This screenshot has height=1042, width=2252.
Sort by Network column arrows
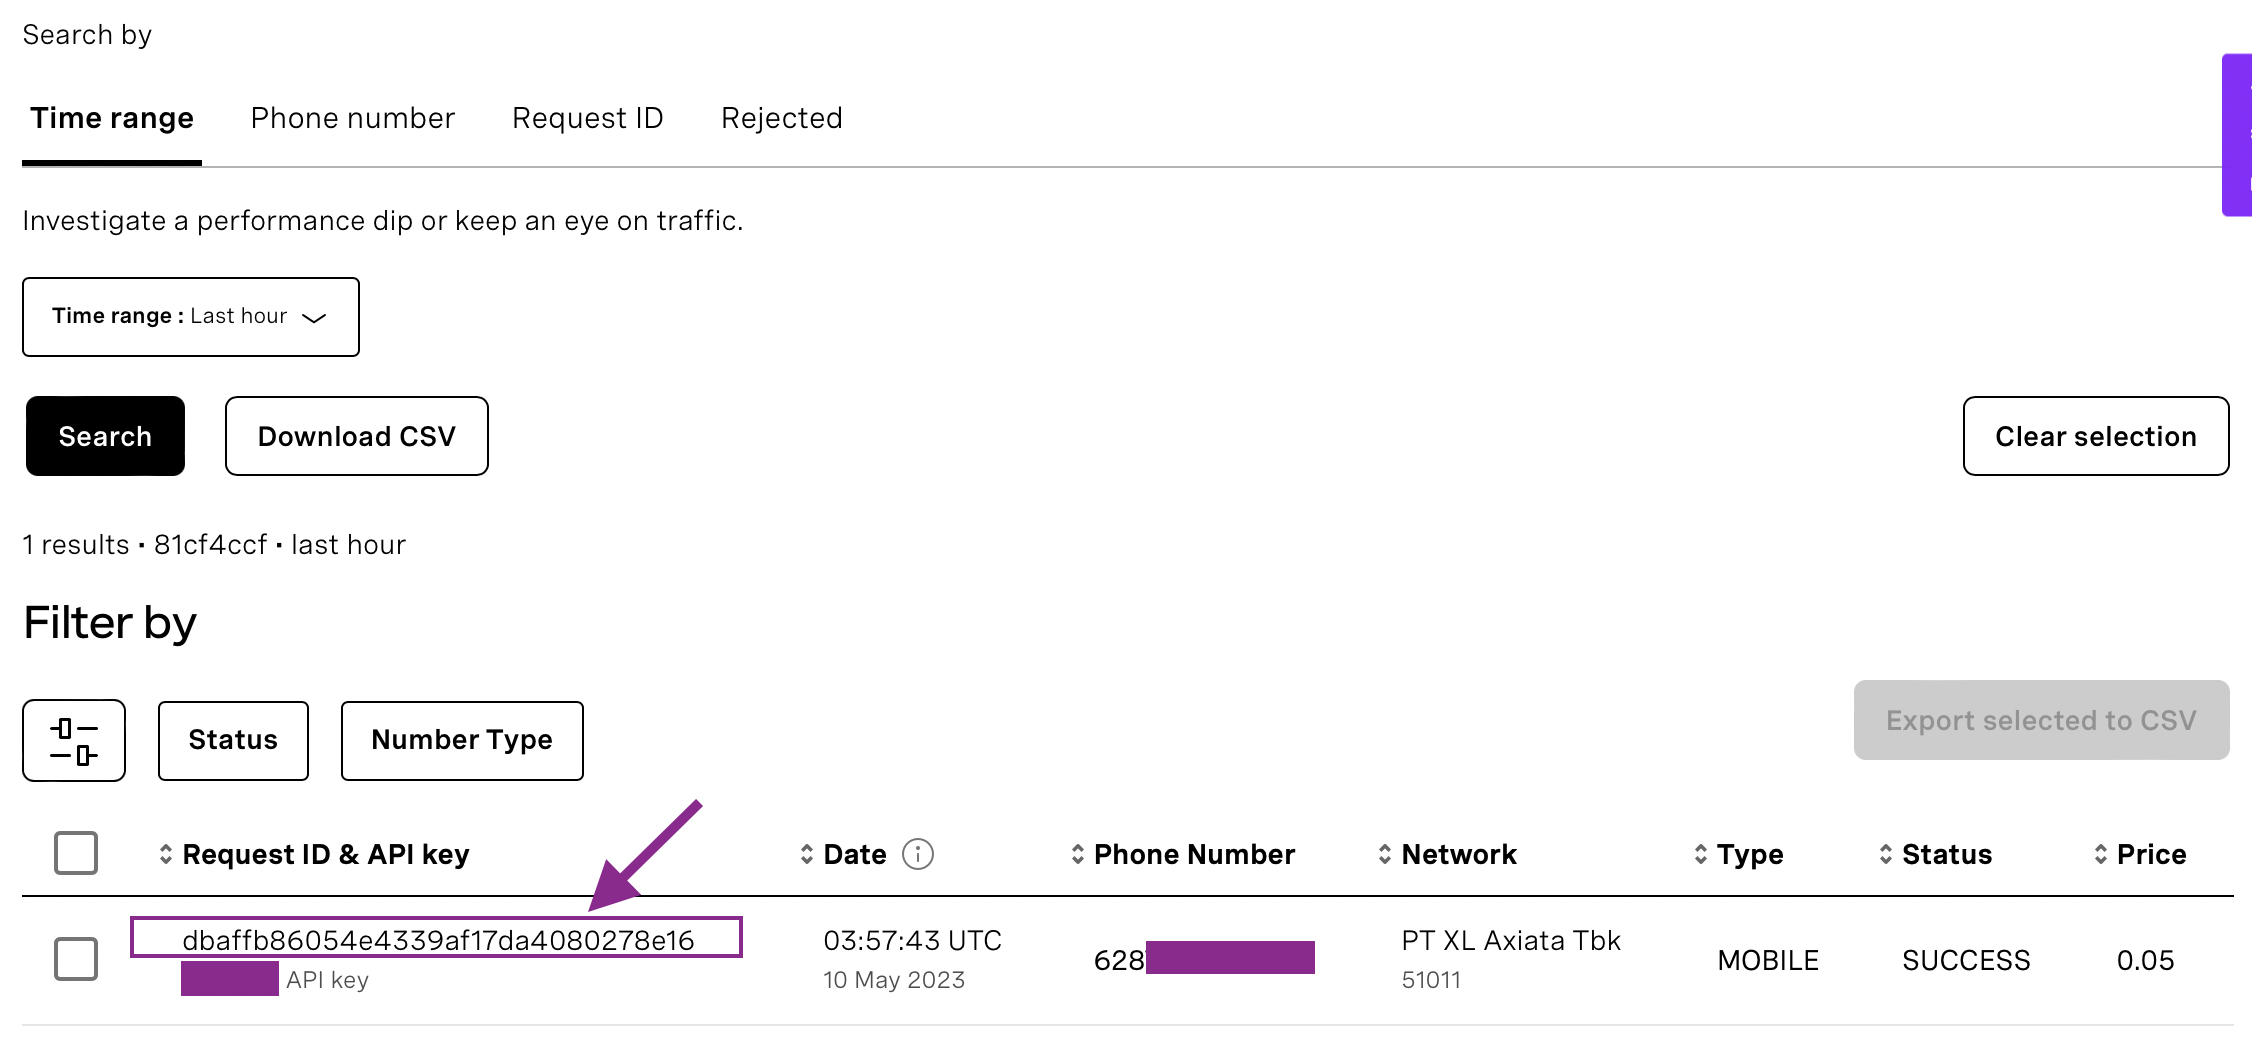point(1385,854)
